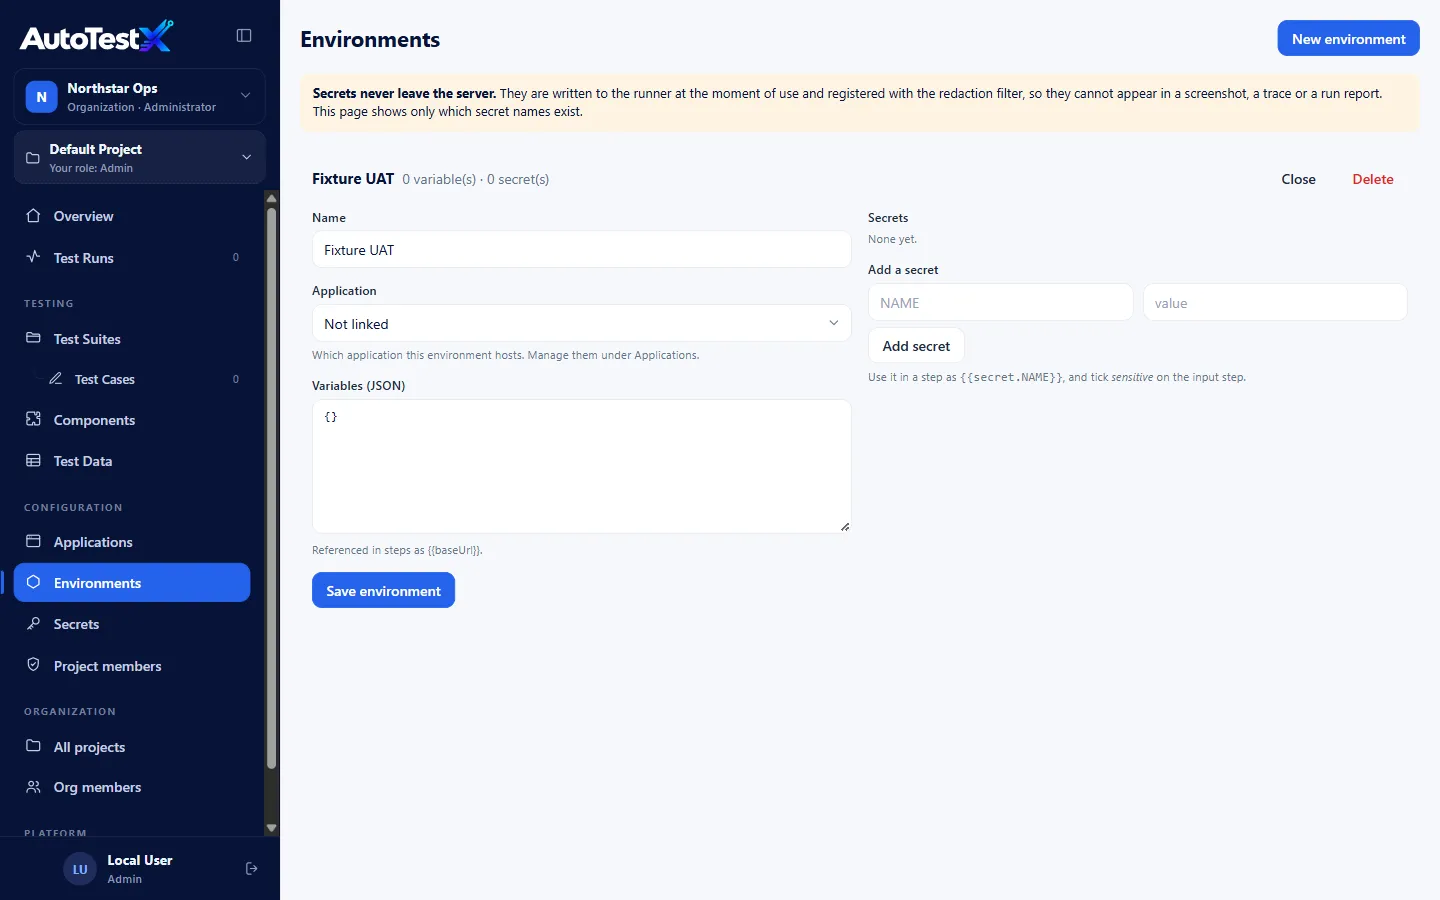Click the '0 variable(s) · 0 secret(s)' text

[x=476, y=180]
